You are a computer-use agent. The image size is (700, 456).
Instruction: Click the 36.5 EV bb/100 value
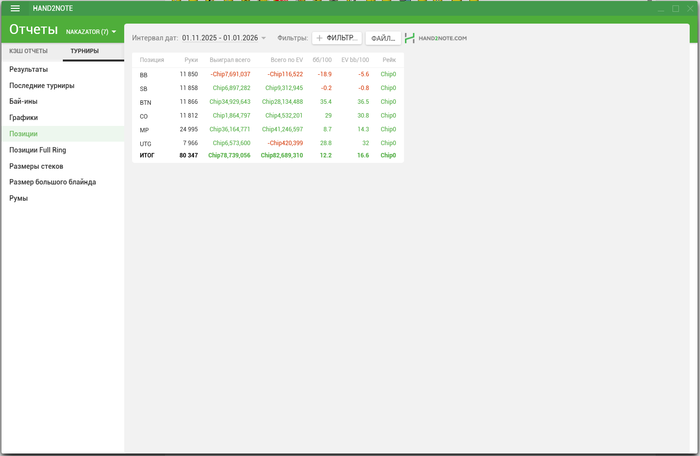click(x=363, y=102)
